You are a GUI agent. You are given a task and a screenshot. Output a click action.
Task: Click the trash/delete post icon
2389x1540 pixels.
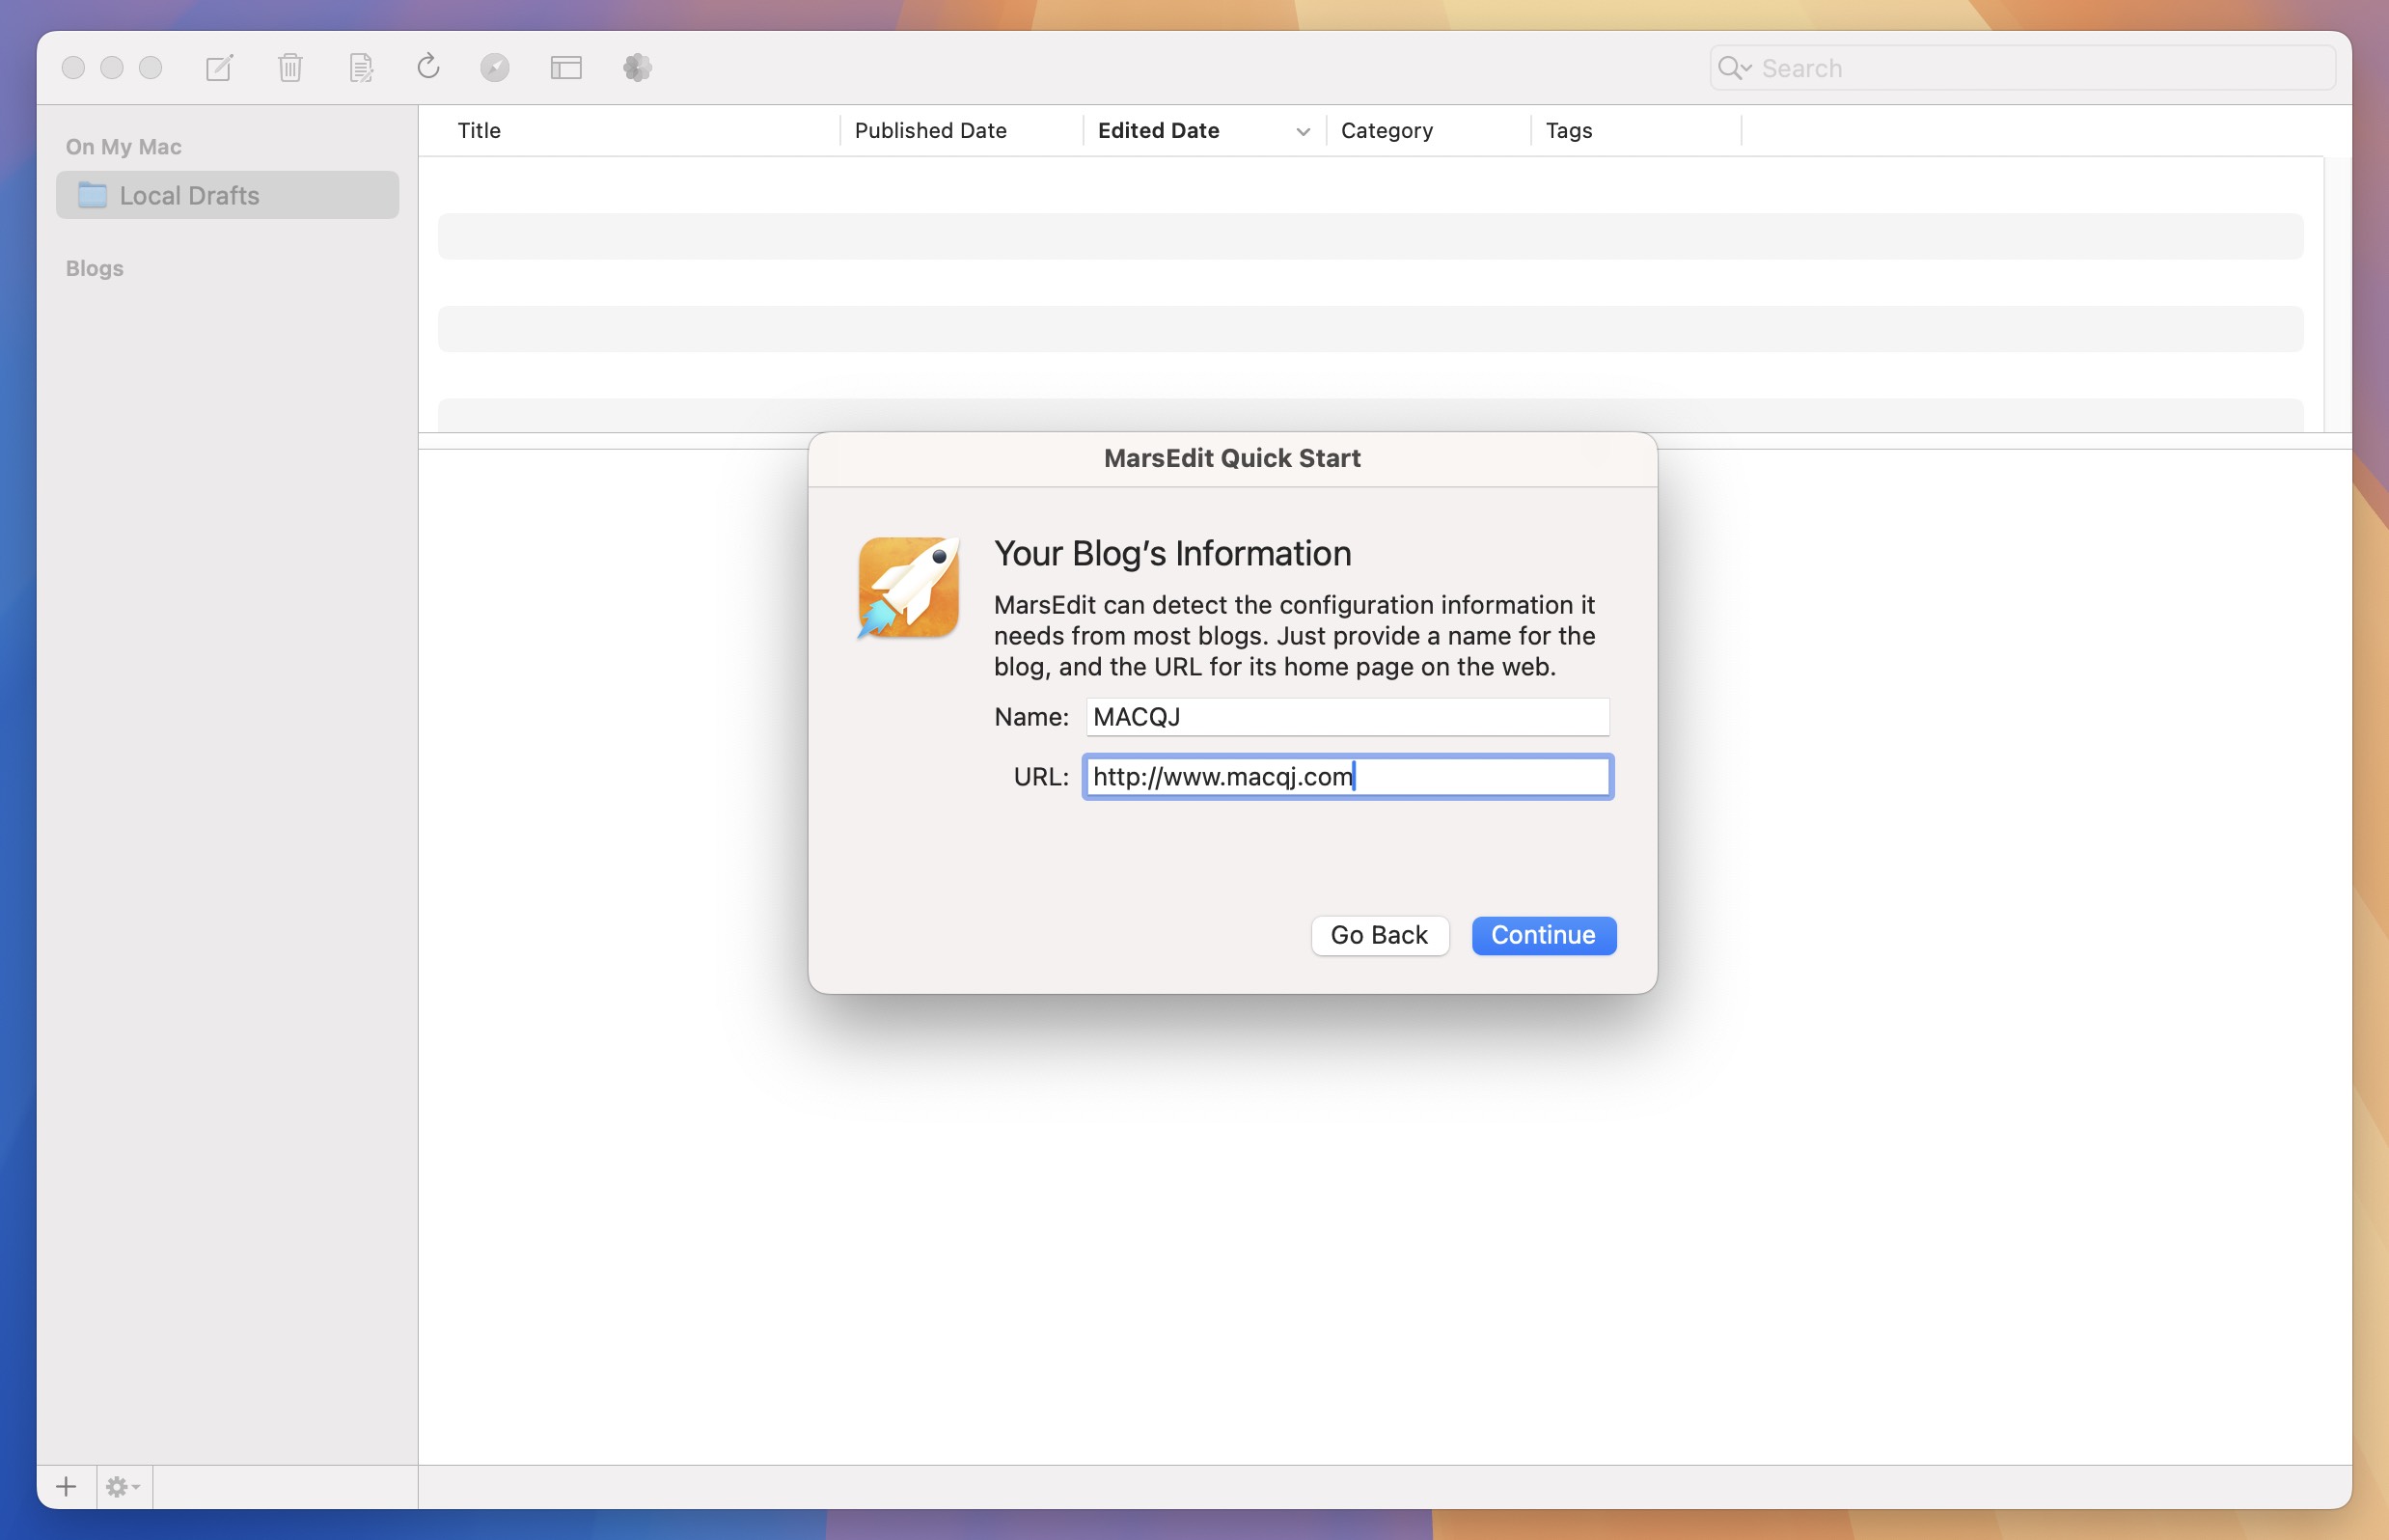(289, 67)
